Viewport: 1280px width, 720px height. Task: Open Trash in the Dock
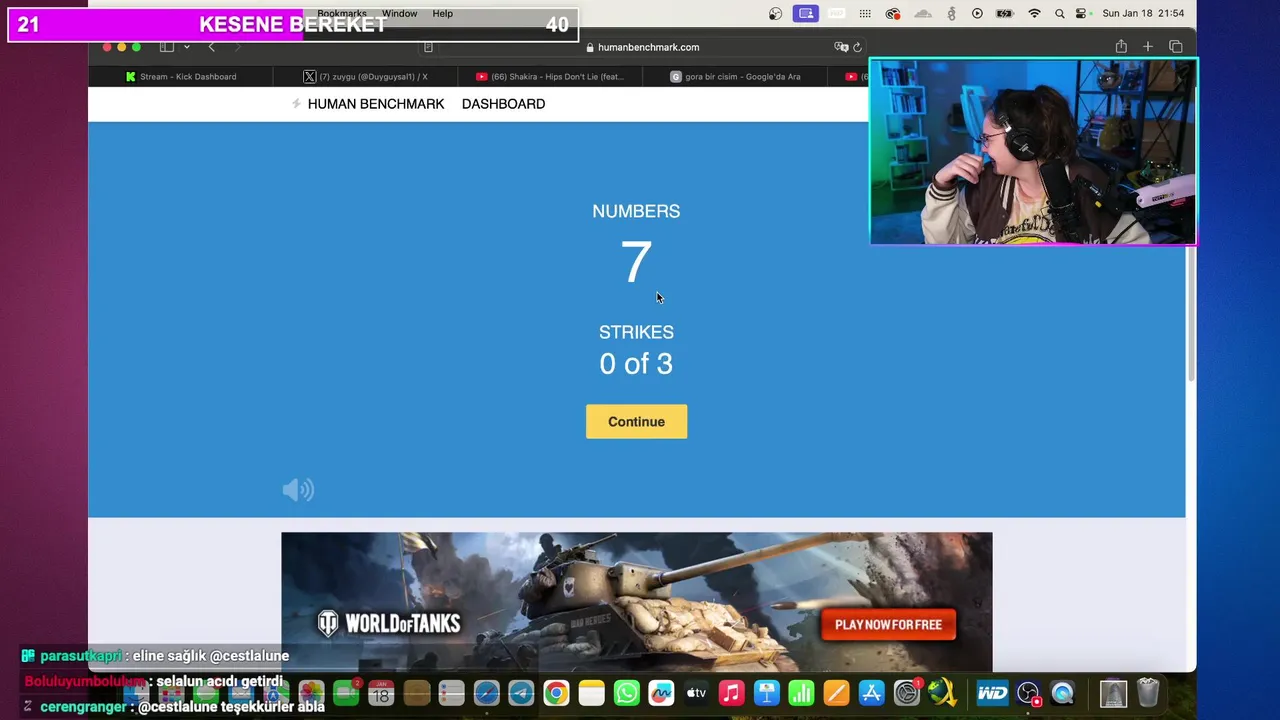1148,693
